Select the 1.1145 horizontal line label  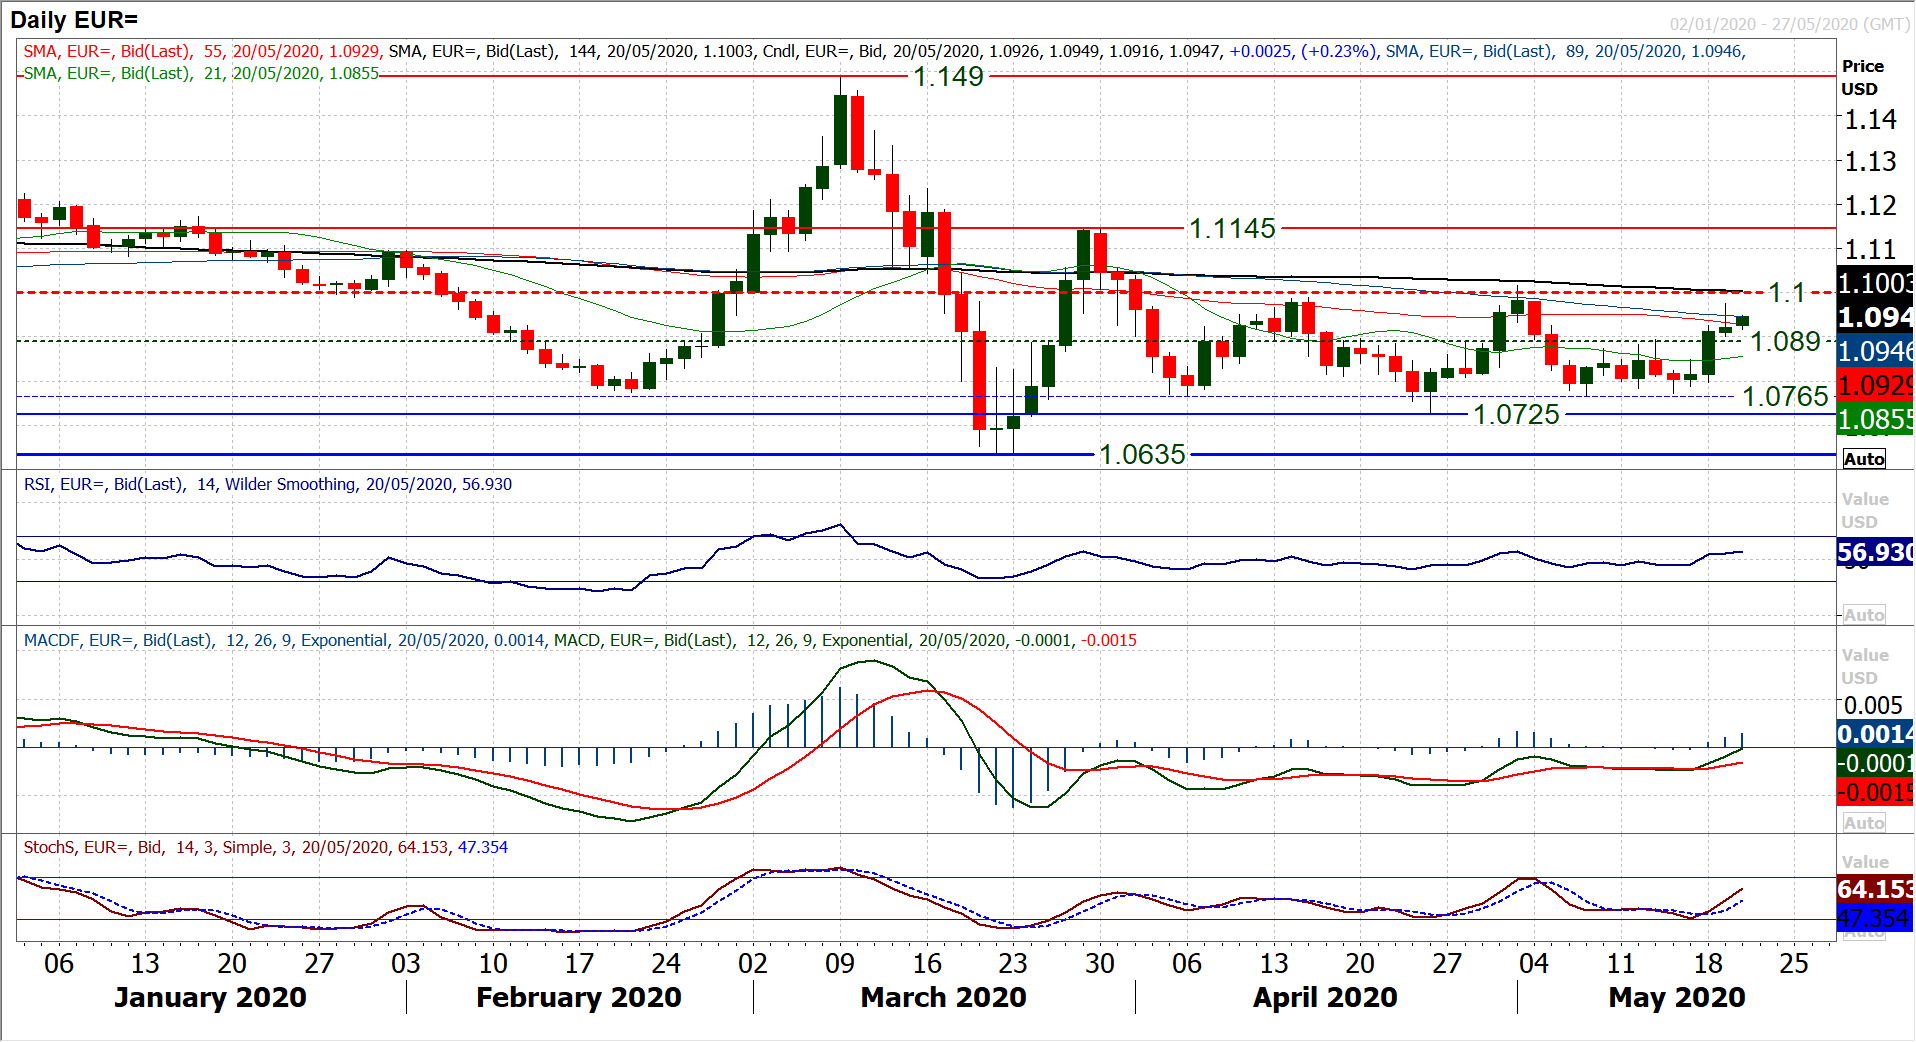click(1232, 228)
